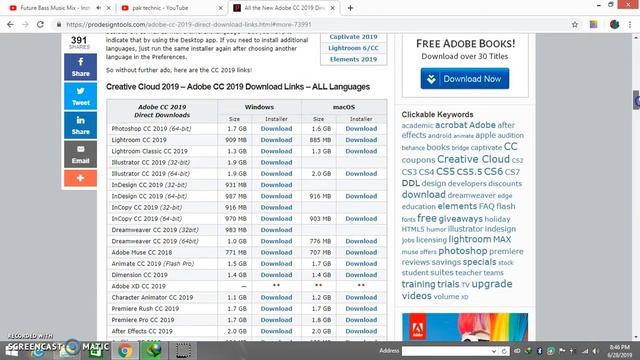Download Character Animator CC 2019 Windows installer
640x360 pixels.
(x=276, y=298)
